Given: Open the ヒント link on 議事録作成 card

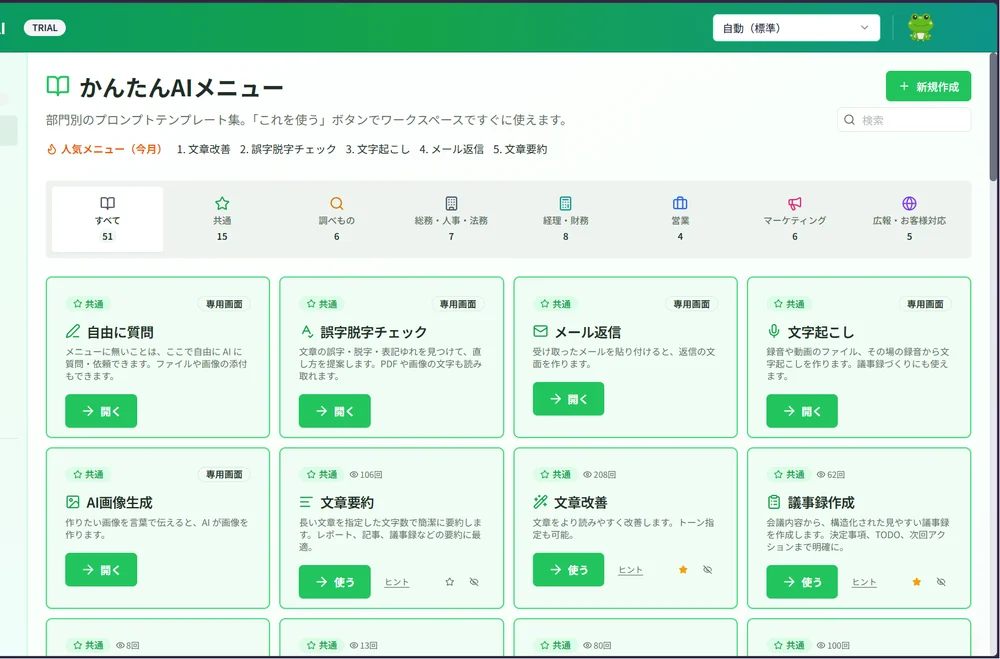Looking at the screenshot, I should click(864, 582).
